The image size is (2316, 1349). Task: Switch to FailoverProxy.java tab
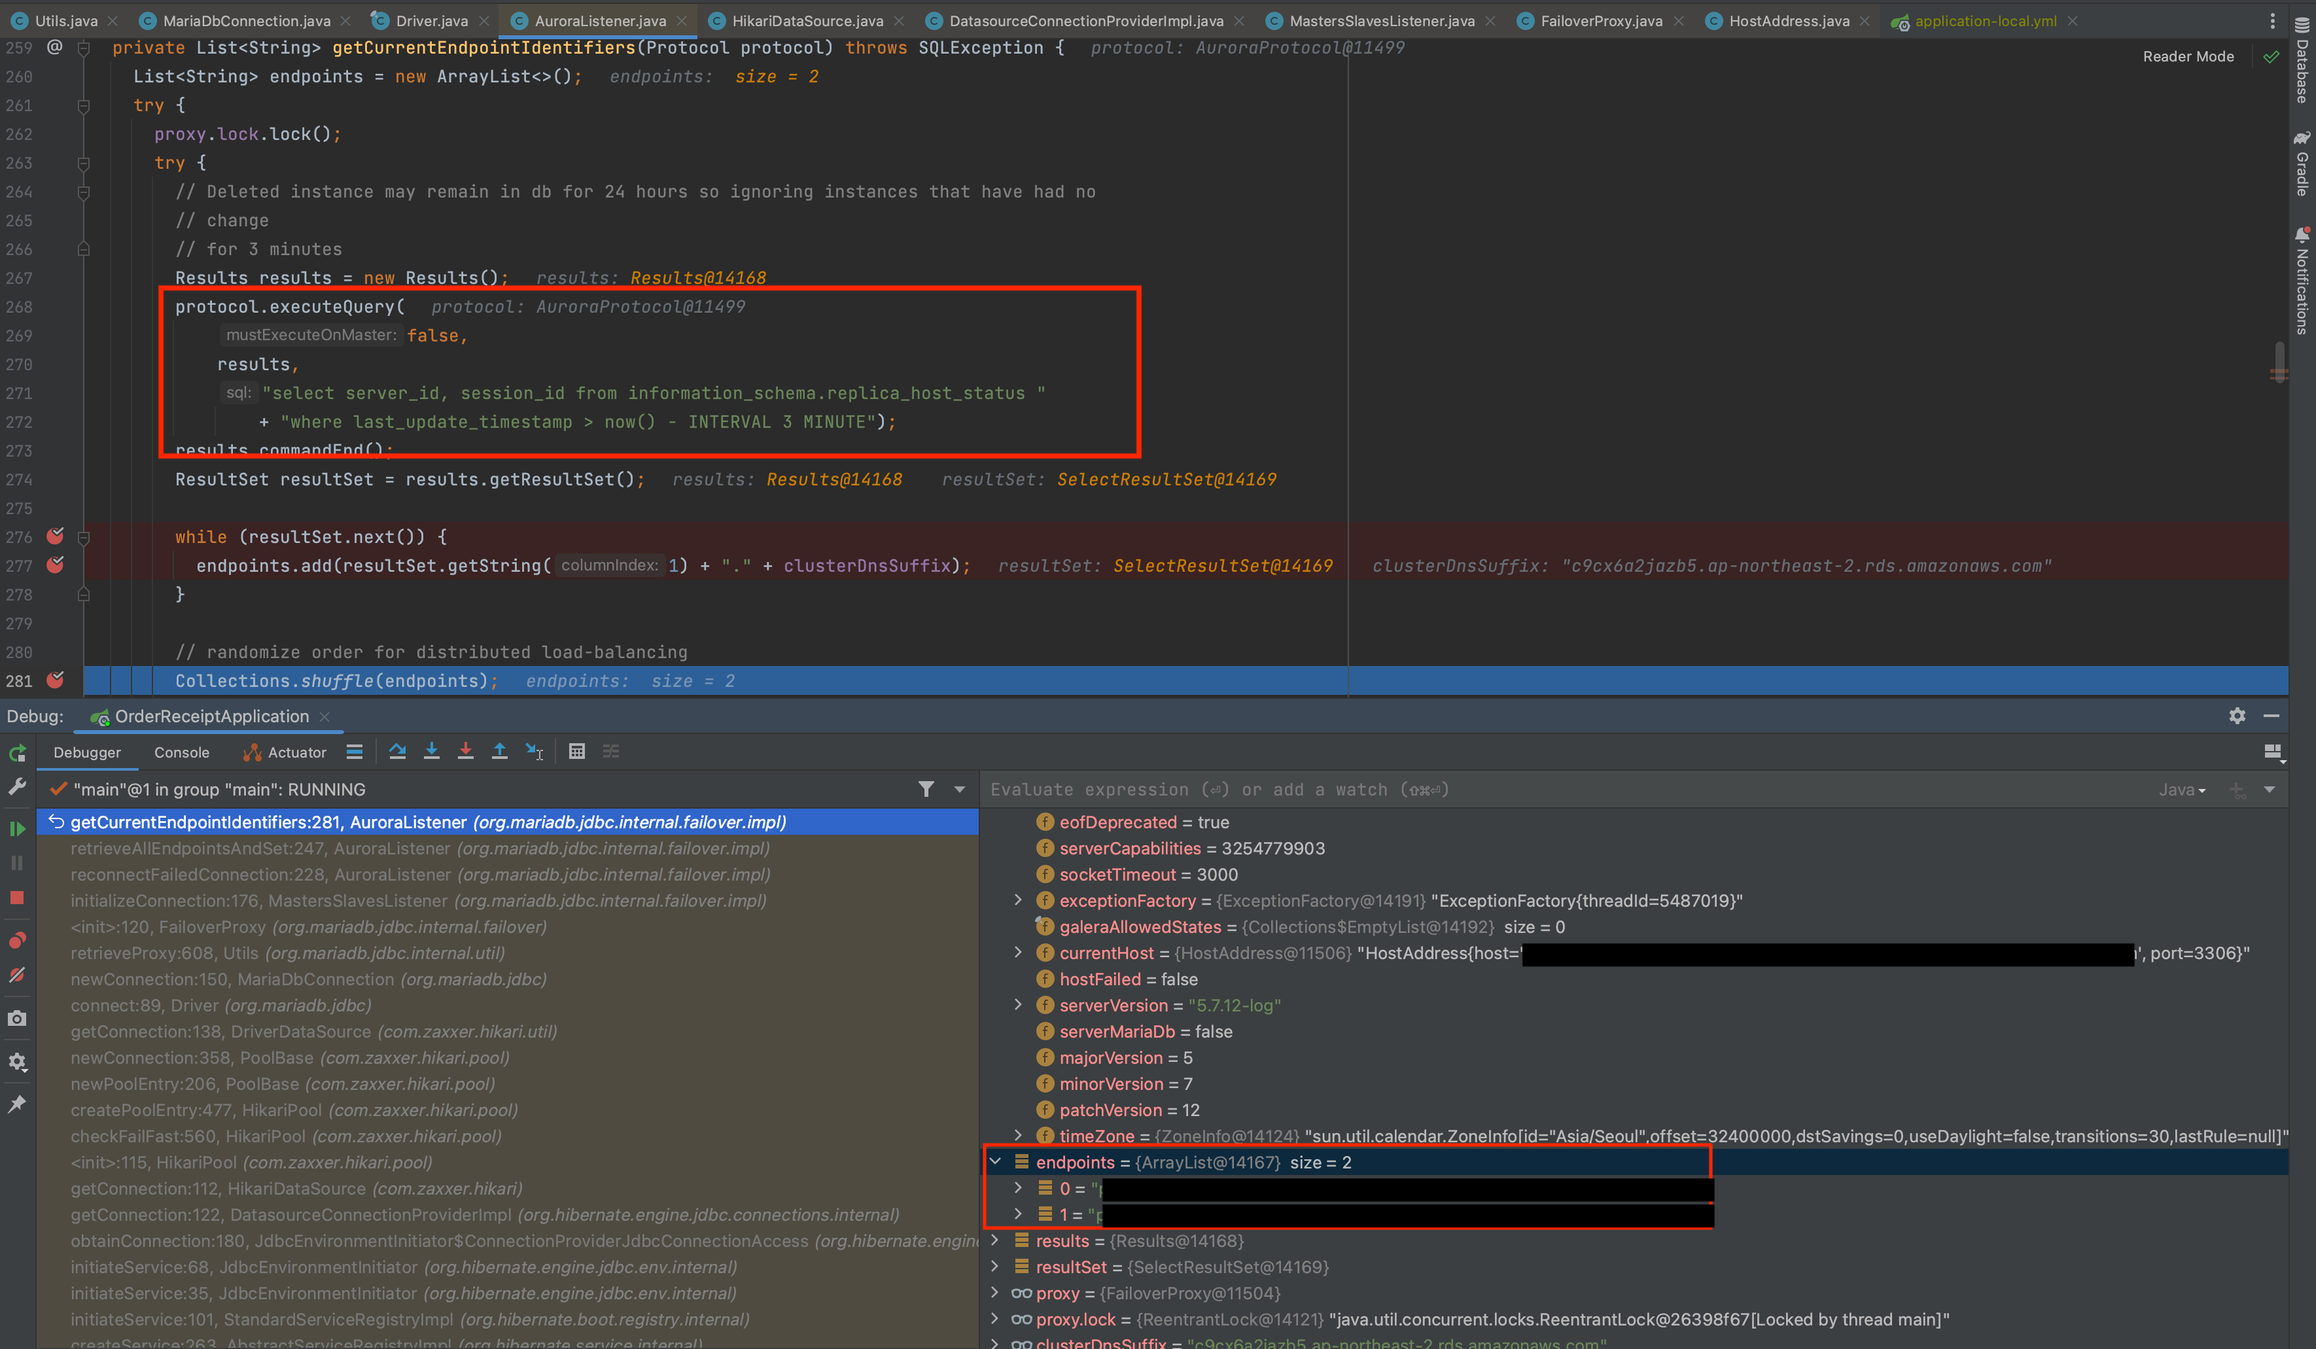tap(1601, 21)
